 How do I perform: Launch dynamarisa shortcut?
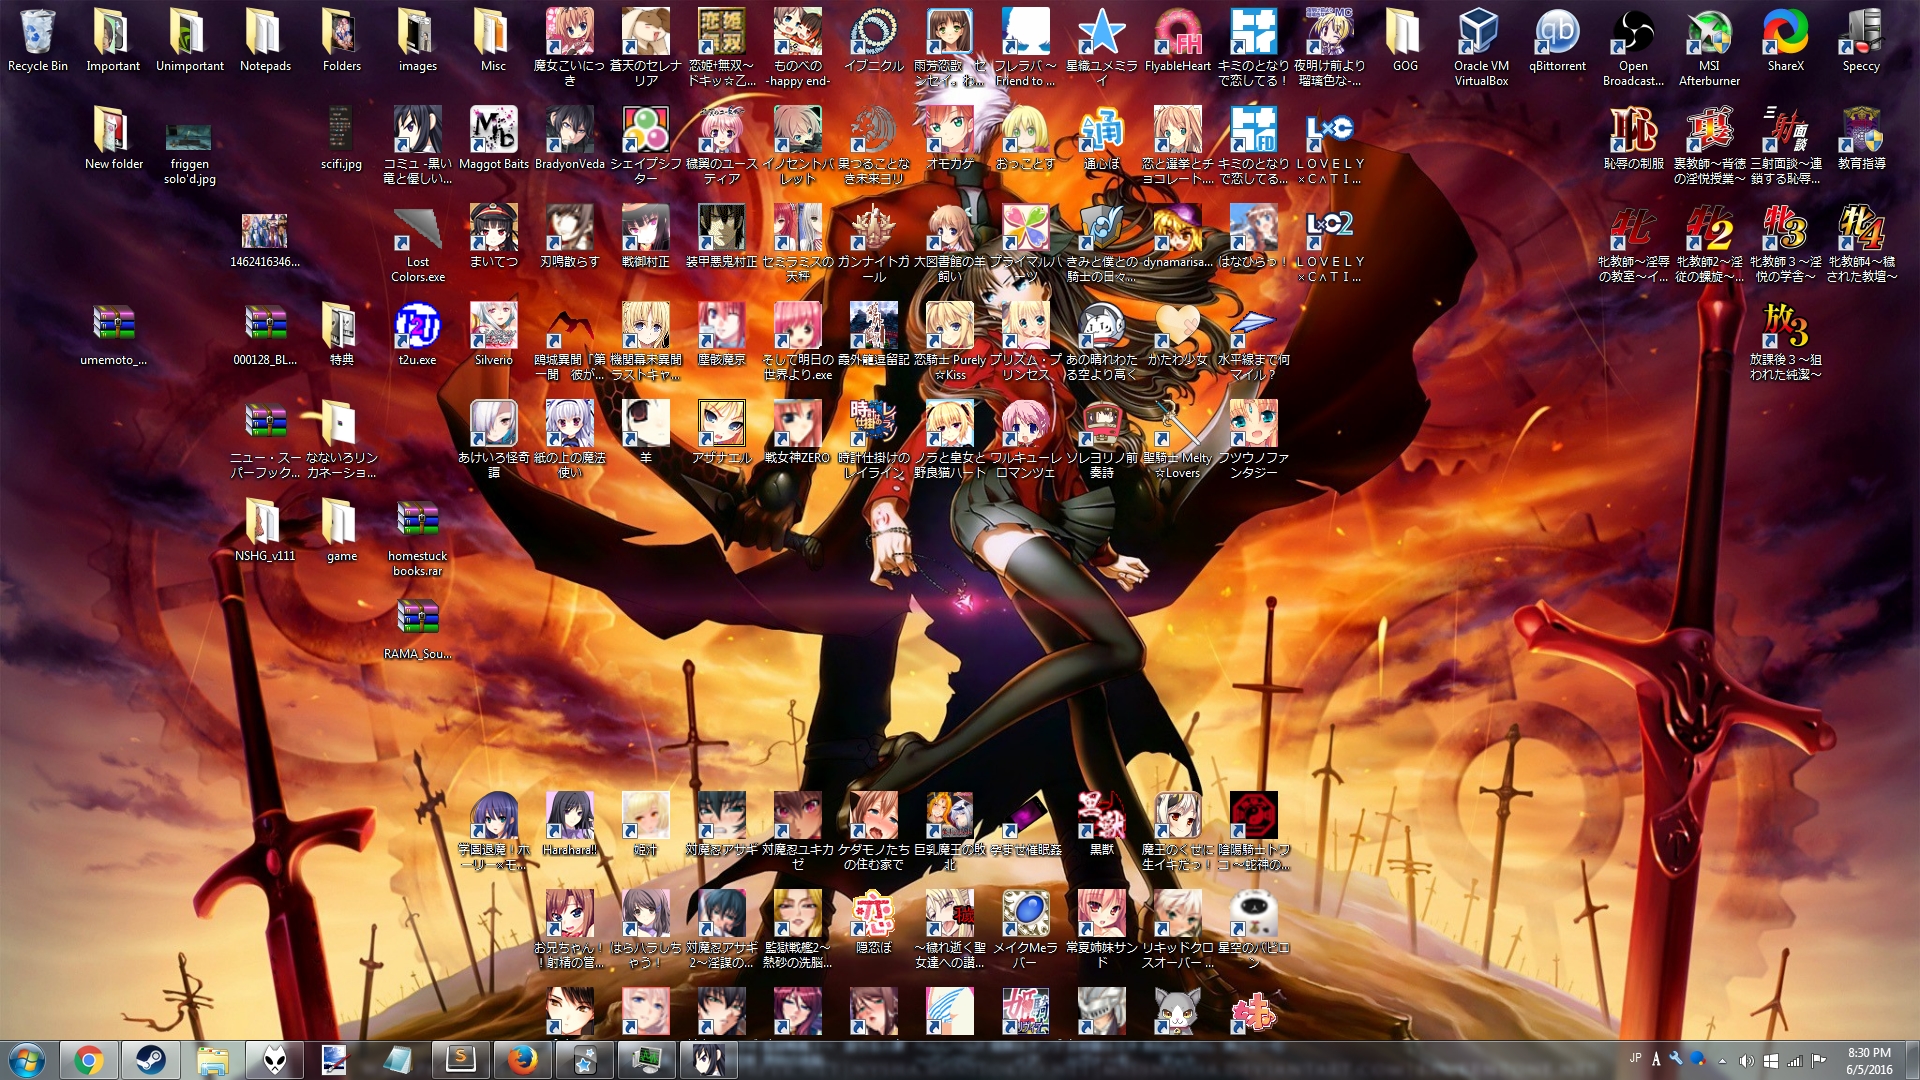(1178, 236)
